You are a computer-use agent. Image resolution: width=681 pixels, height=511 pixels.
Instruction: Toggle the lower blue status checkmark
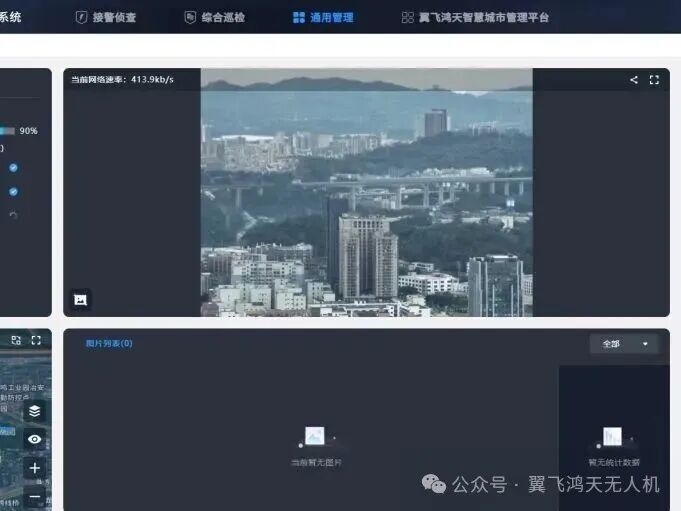[x=13, y=191]
